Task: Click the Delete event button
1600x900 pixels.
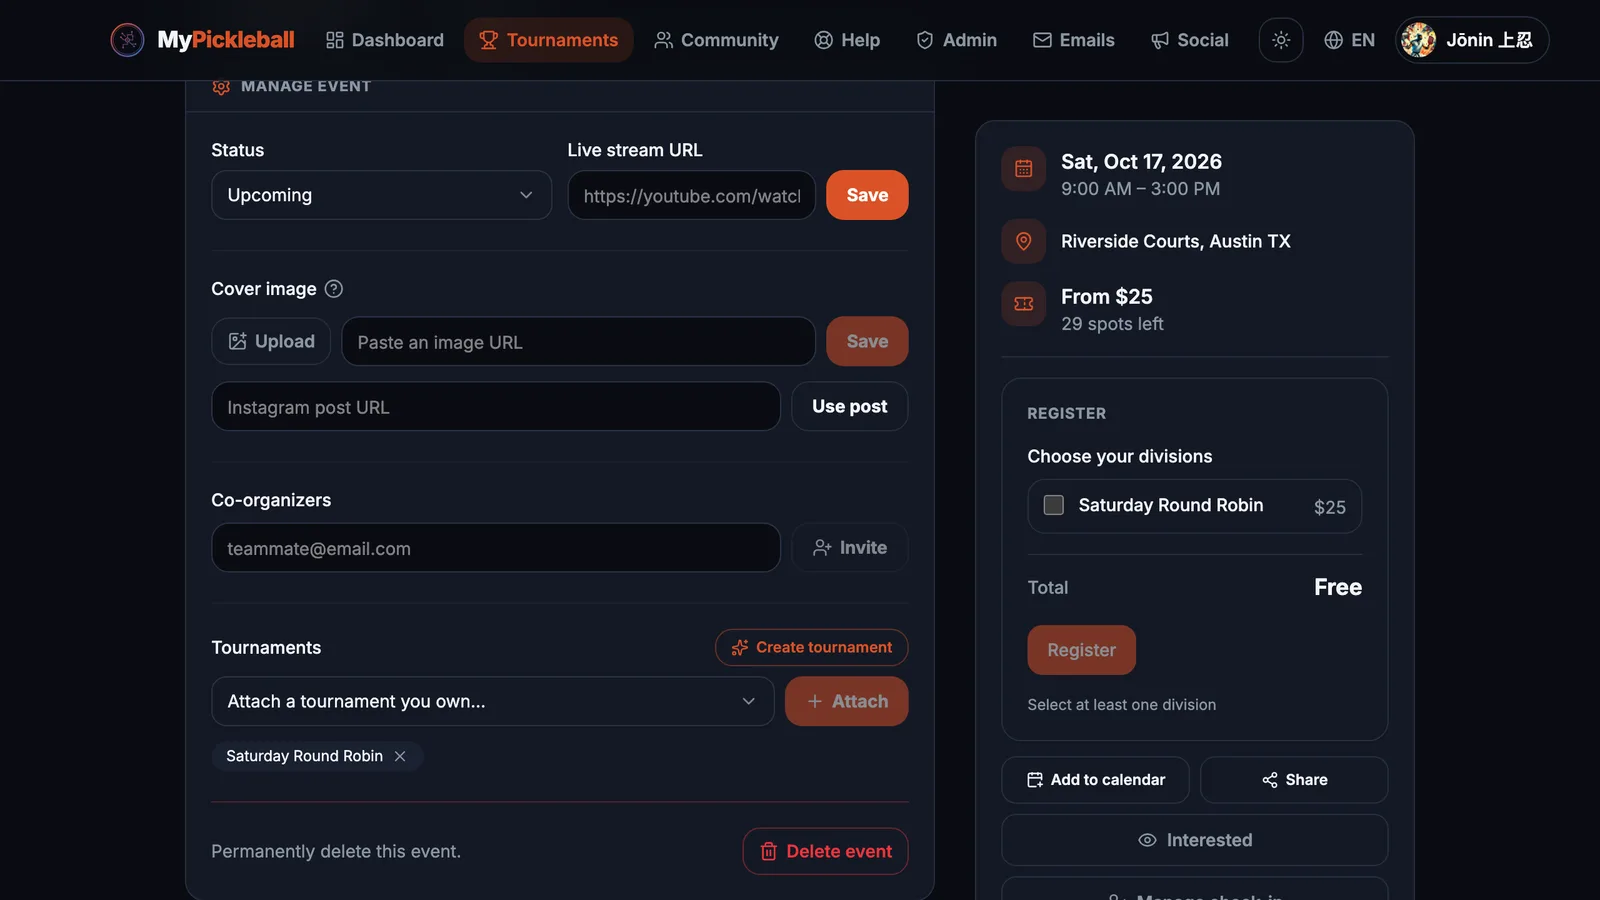Action: [826, 851]
